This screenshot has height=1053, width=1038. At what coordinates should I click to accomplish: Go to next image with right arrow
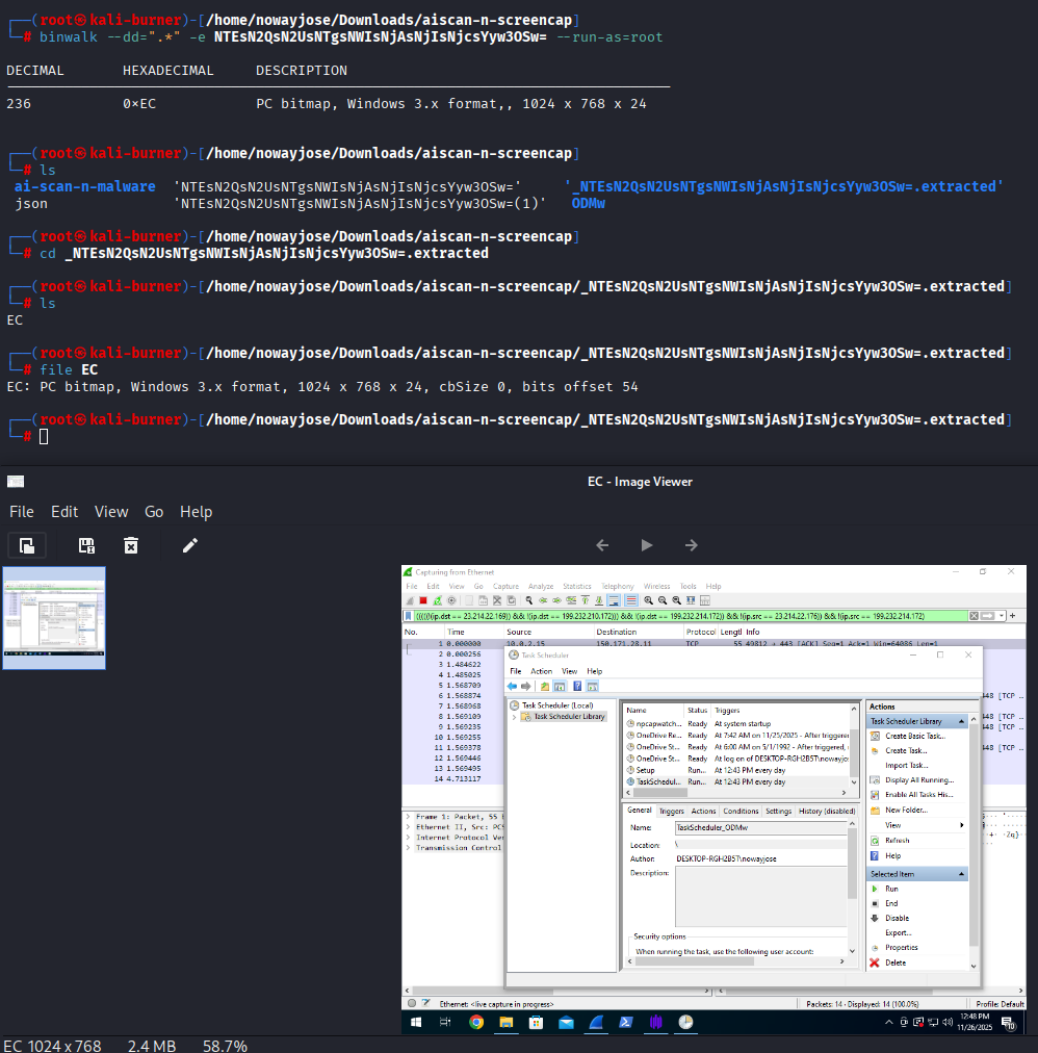point(691,545)
